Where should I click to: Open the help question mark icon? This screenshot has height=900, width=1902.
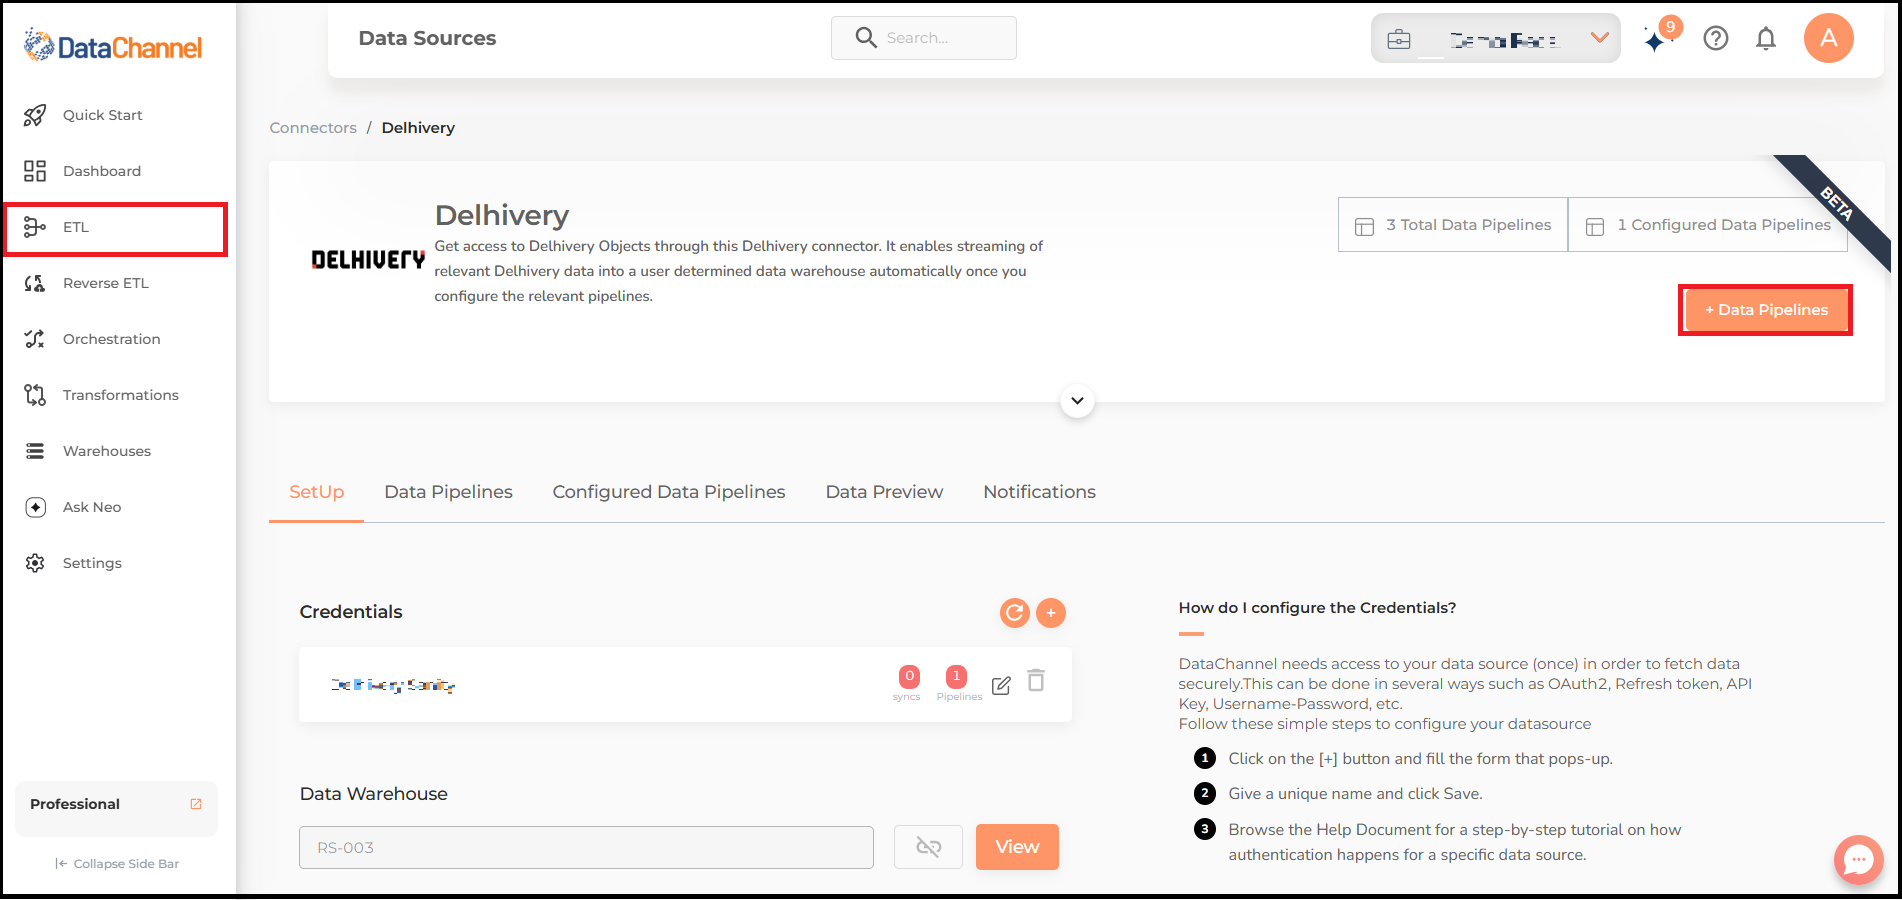pos(1716,38)
